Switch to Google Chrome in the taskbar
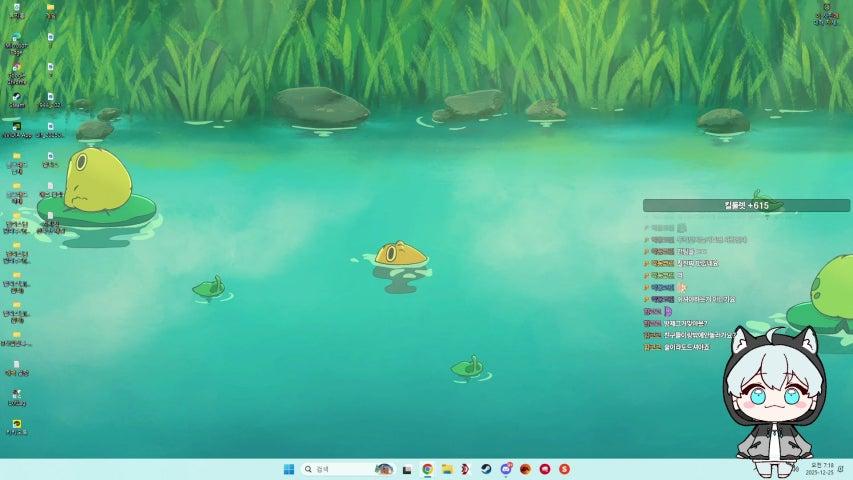The image size is (853, 480). pos(427,469)
